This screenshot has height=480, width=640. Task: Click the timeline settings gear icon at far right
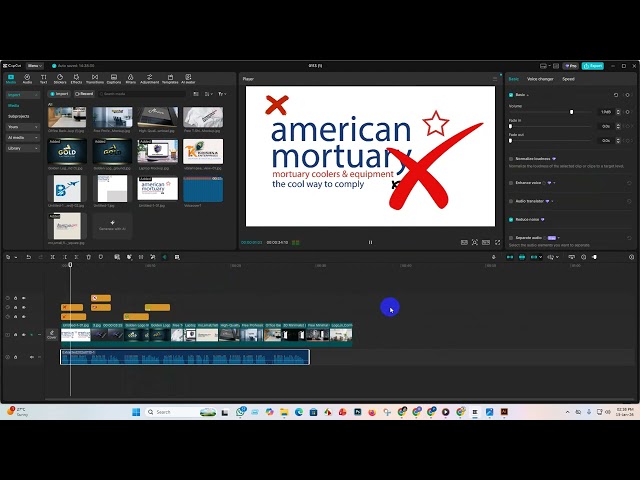631,257
